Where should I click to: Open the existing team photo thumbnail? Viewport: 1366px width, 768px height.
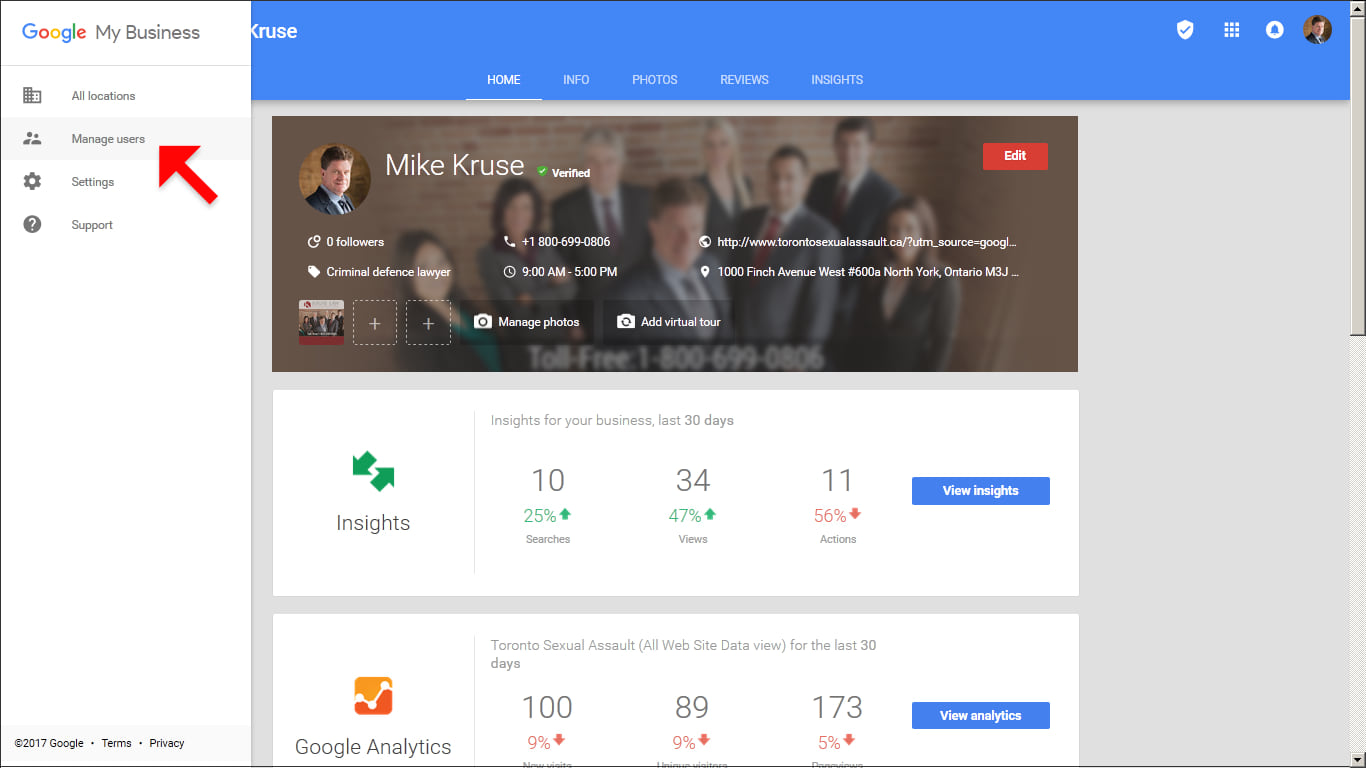321,323
